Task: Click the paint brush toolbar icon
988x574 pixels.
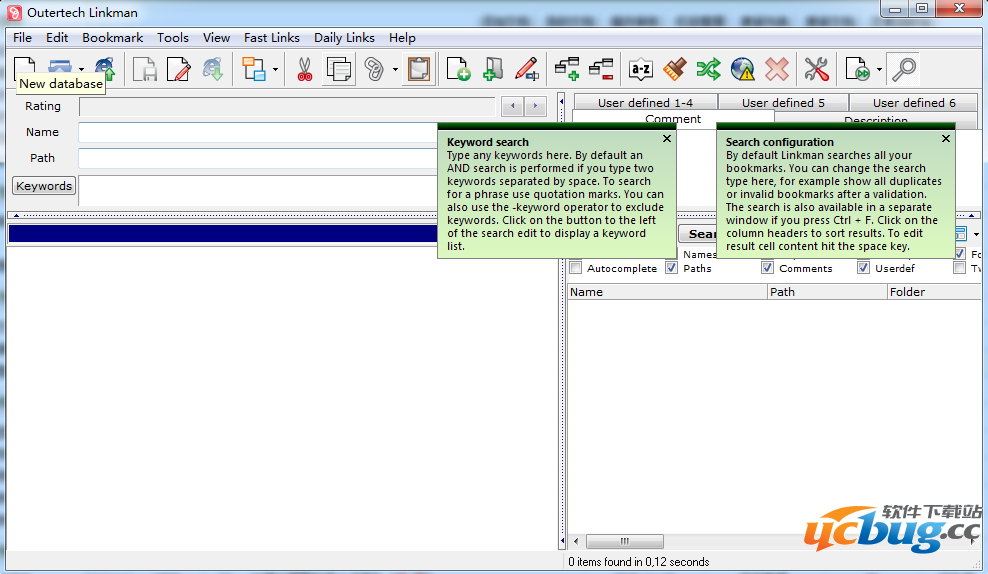Action: click(674, 69)
